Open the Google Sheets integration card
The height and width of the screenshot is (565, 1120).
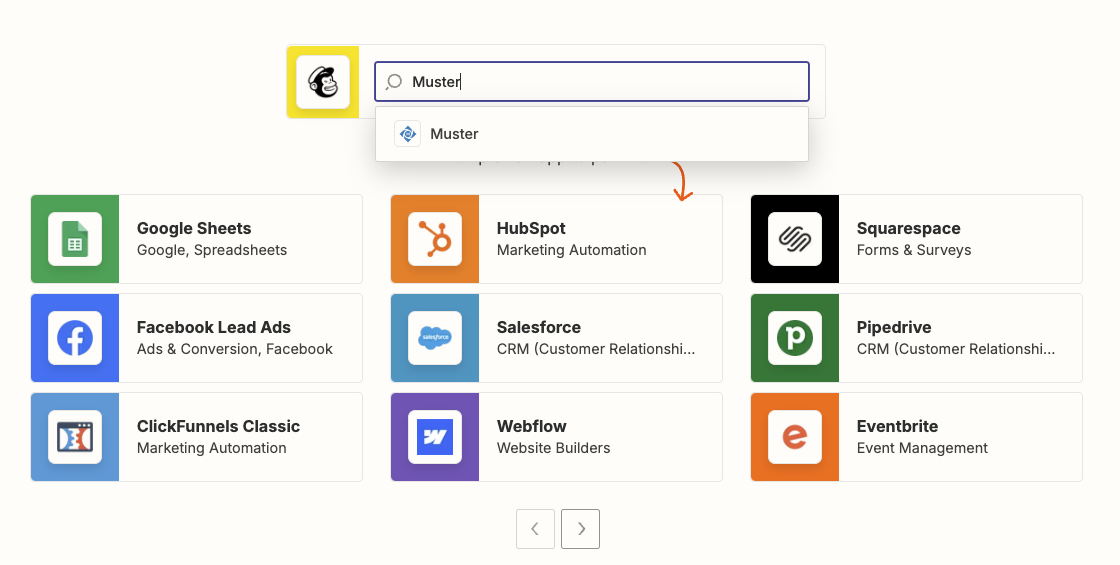point(196,239)
